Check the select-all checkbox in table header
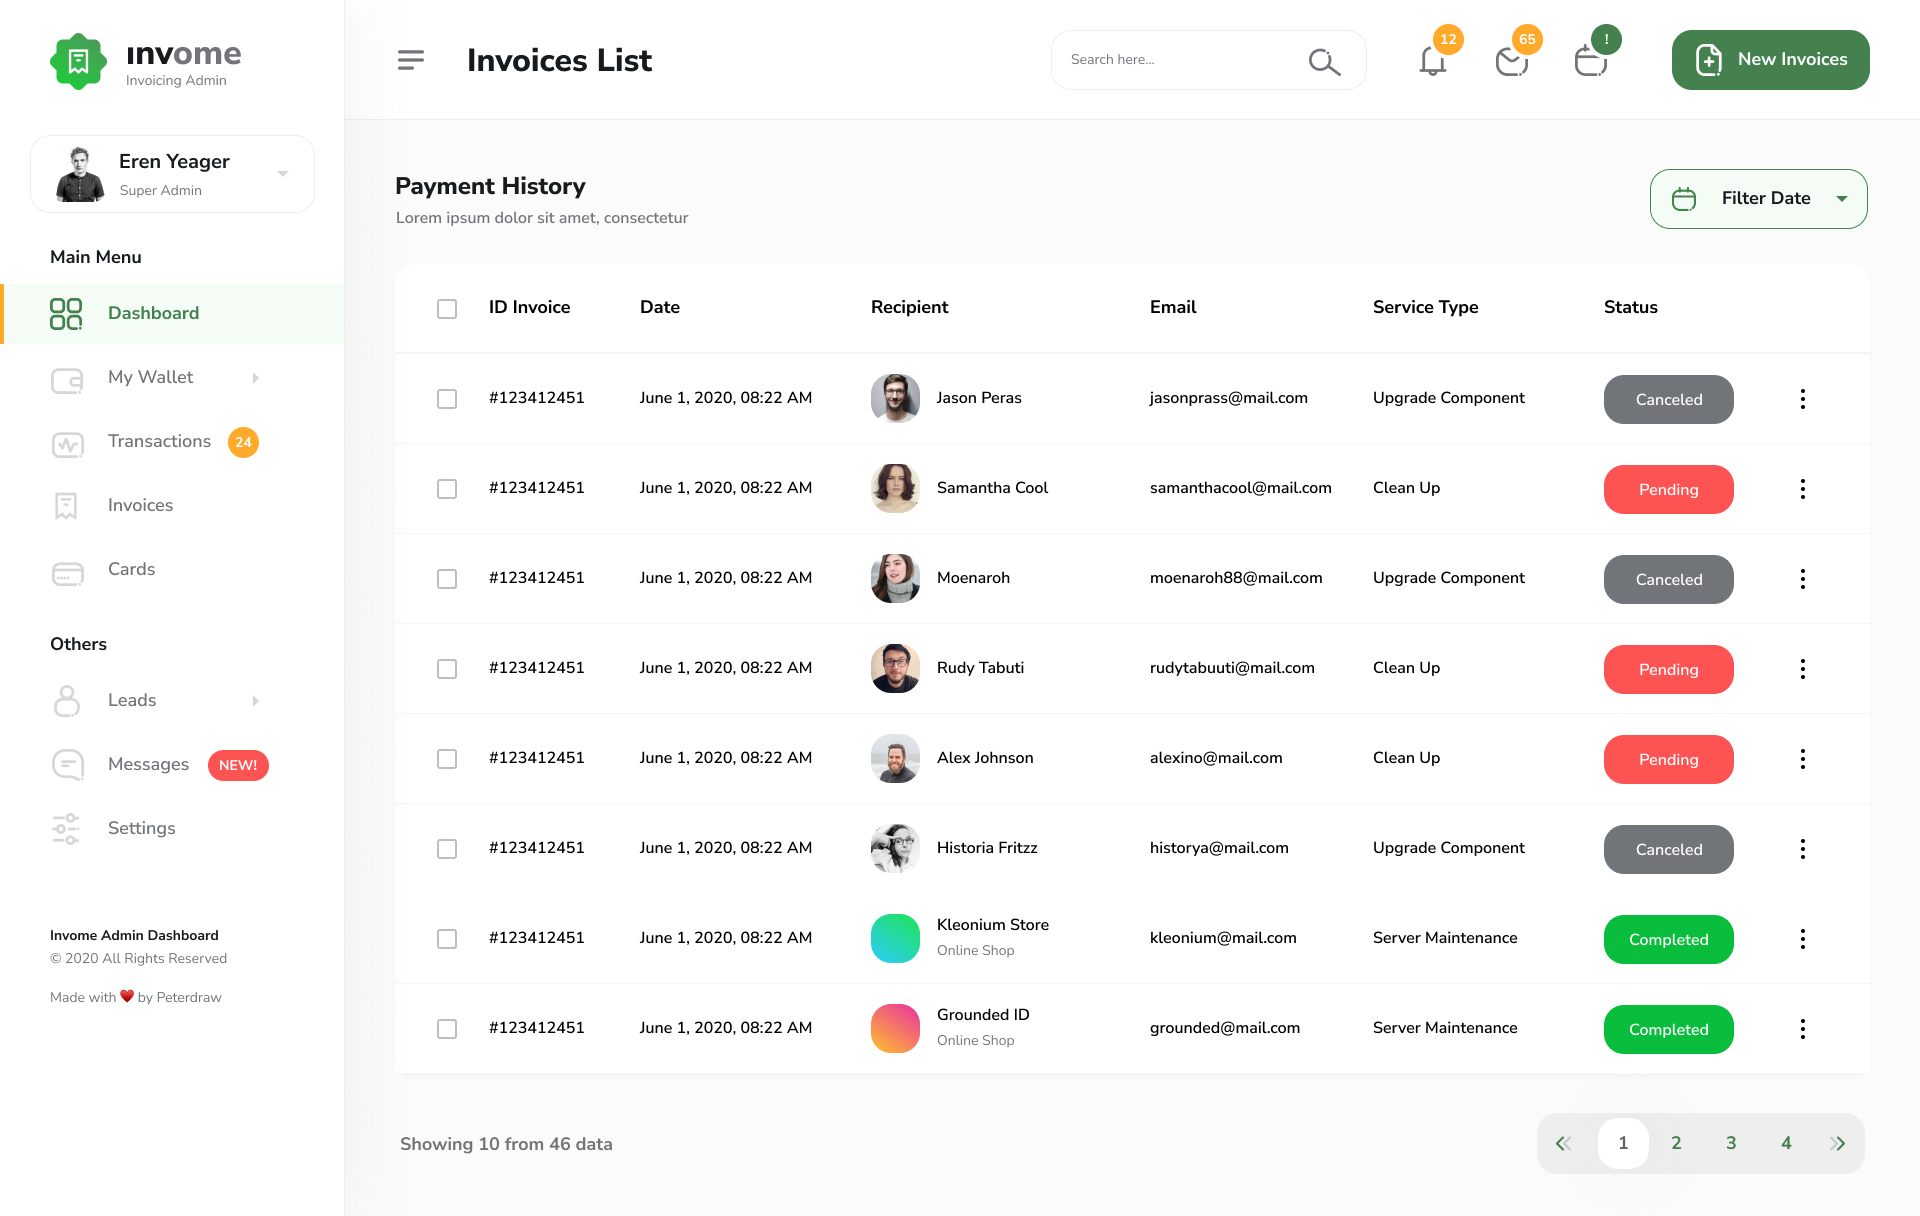This screenshot has height=1216, width=1920. [447, 308]
